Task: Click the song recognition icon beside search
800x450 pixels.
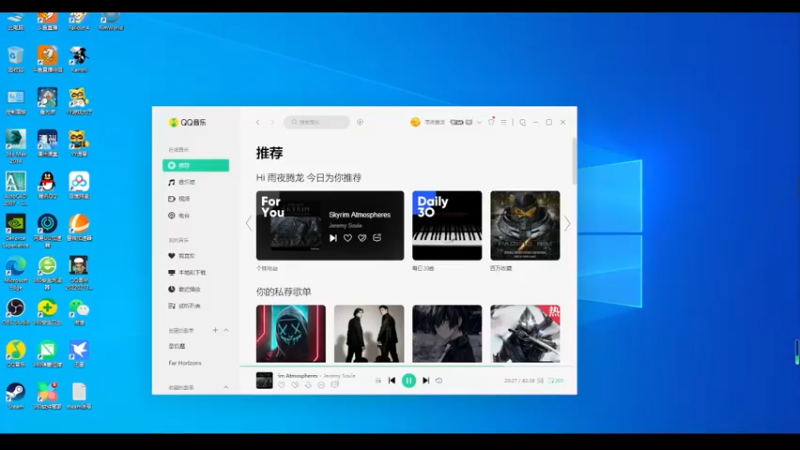Action: click(360, 122)
